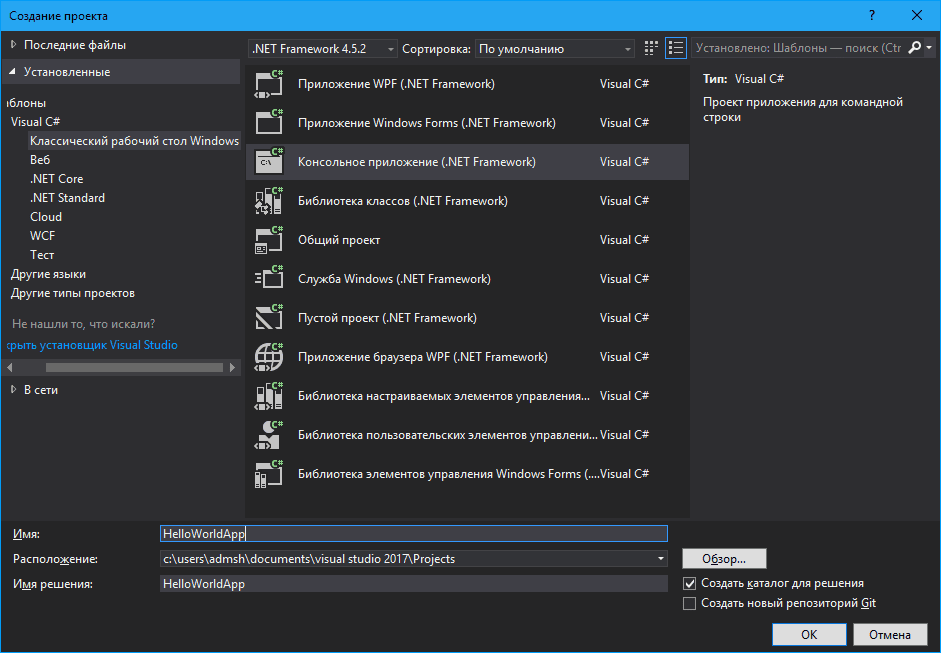The width and height of the screenshot is (941, 653).
Task: Open 'Другие типы проектов' tree node
Action: [x=73, y=293]
